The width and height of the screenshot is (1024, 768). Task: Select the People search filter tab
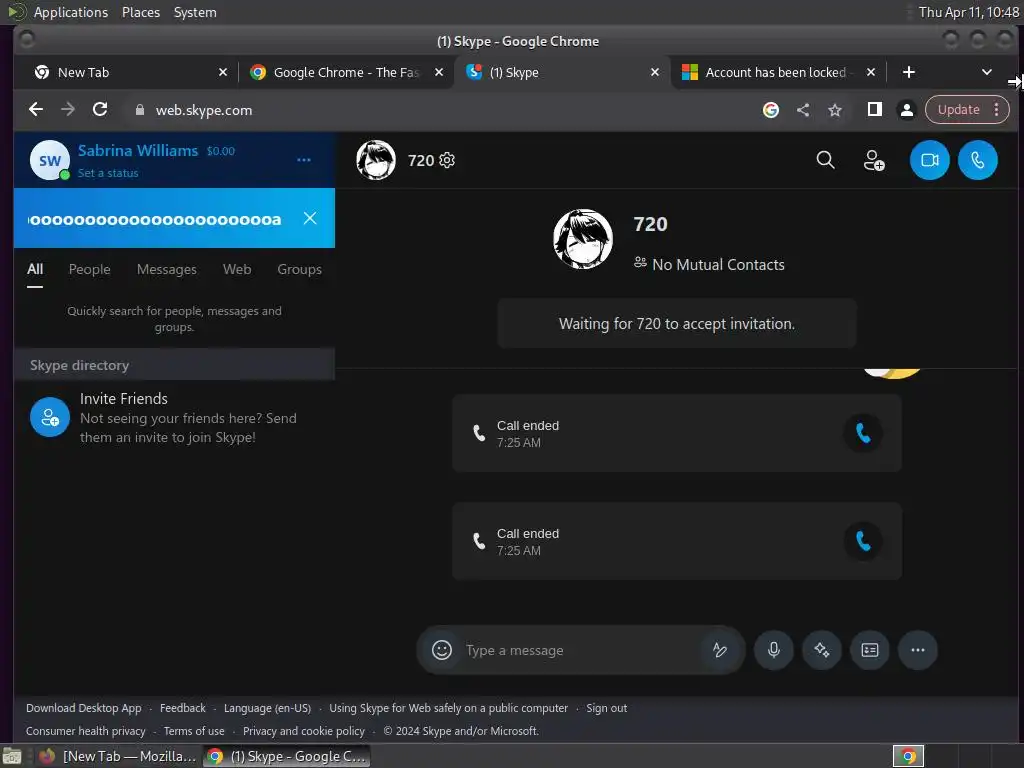tap(89, 269)
